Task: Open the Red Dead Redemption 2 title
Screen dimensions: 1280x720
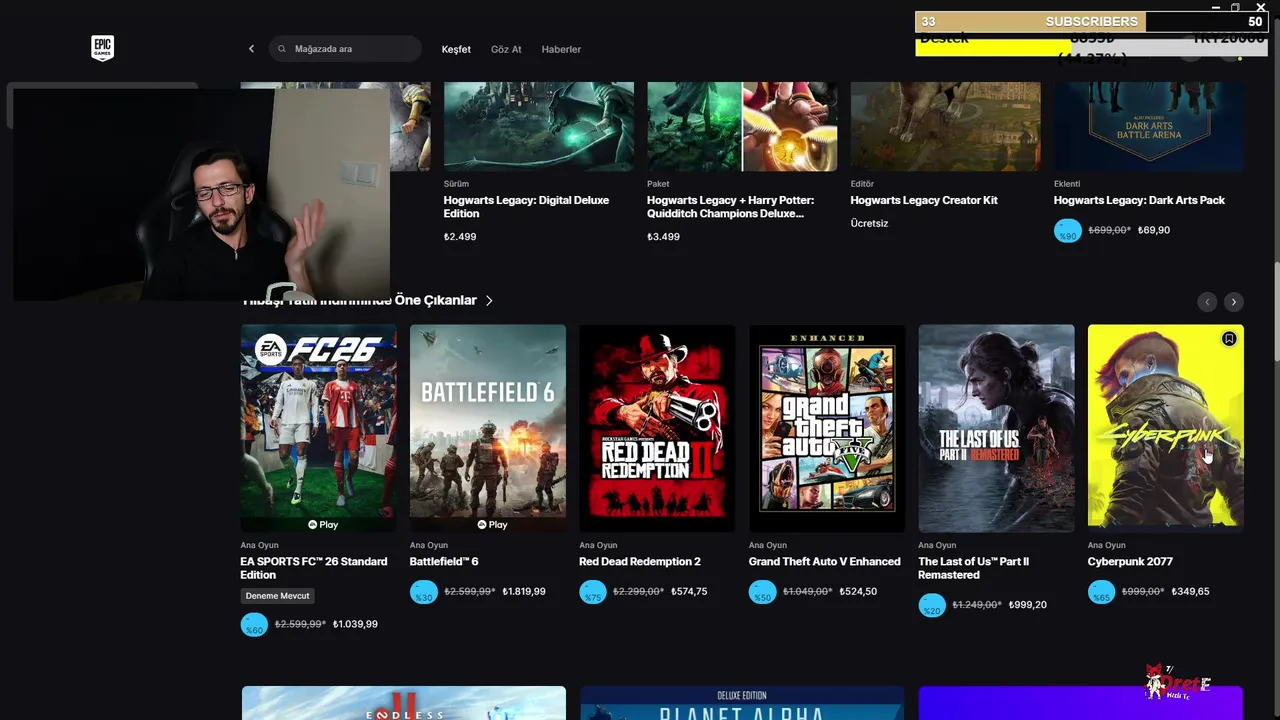Action: 640,562
